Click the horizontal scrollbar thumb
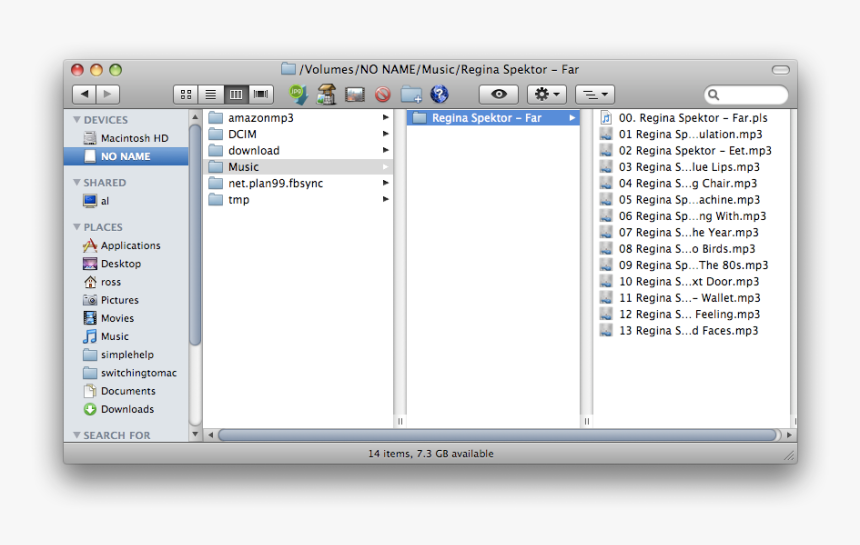Screen dimensions: 860x545 tap(498, 435)
